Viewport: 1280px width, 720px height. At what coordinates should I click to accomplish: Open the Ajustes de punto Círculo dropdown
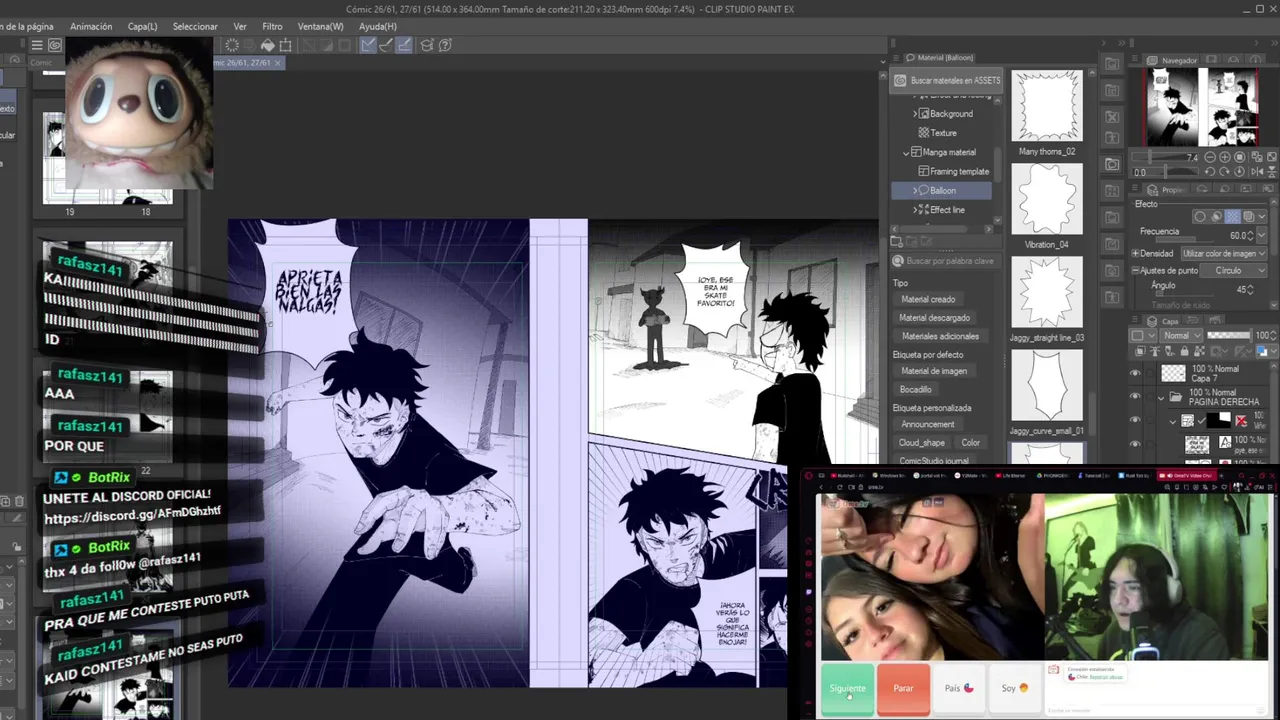(1234, 270)
